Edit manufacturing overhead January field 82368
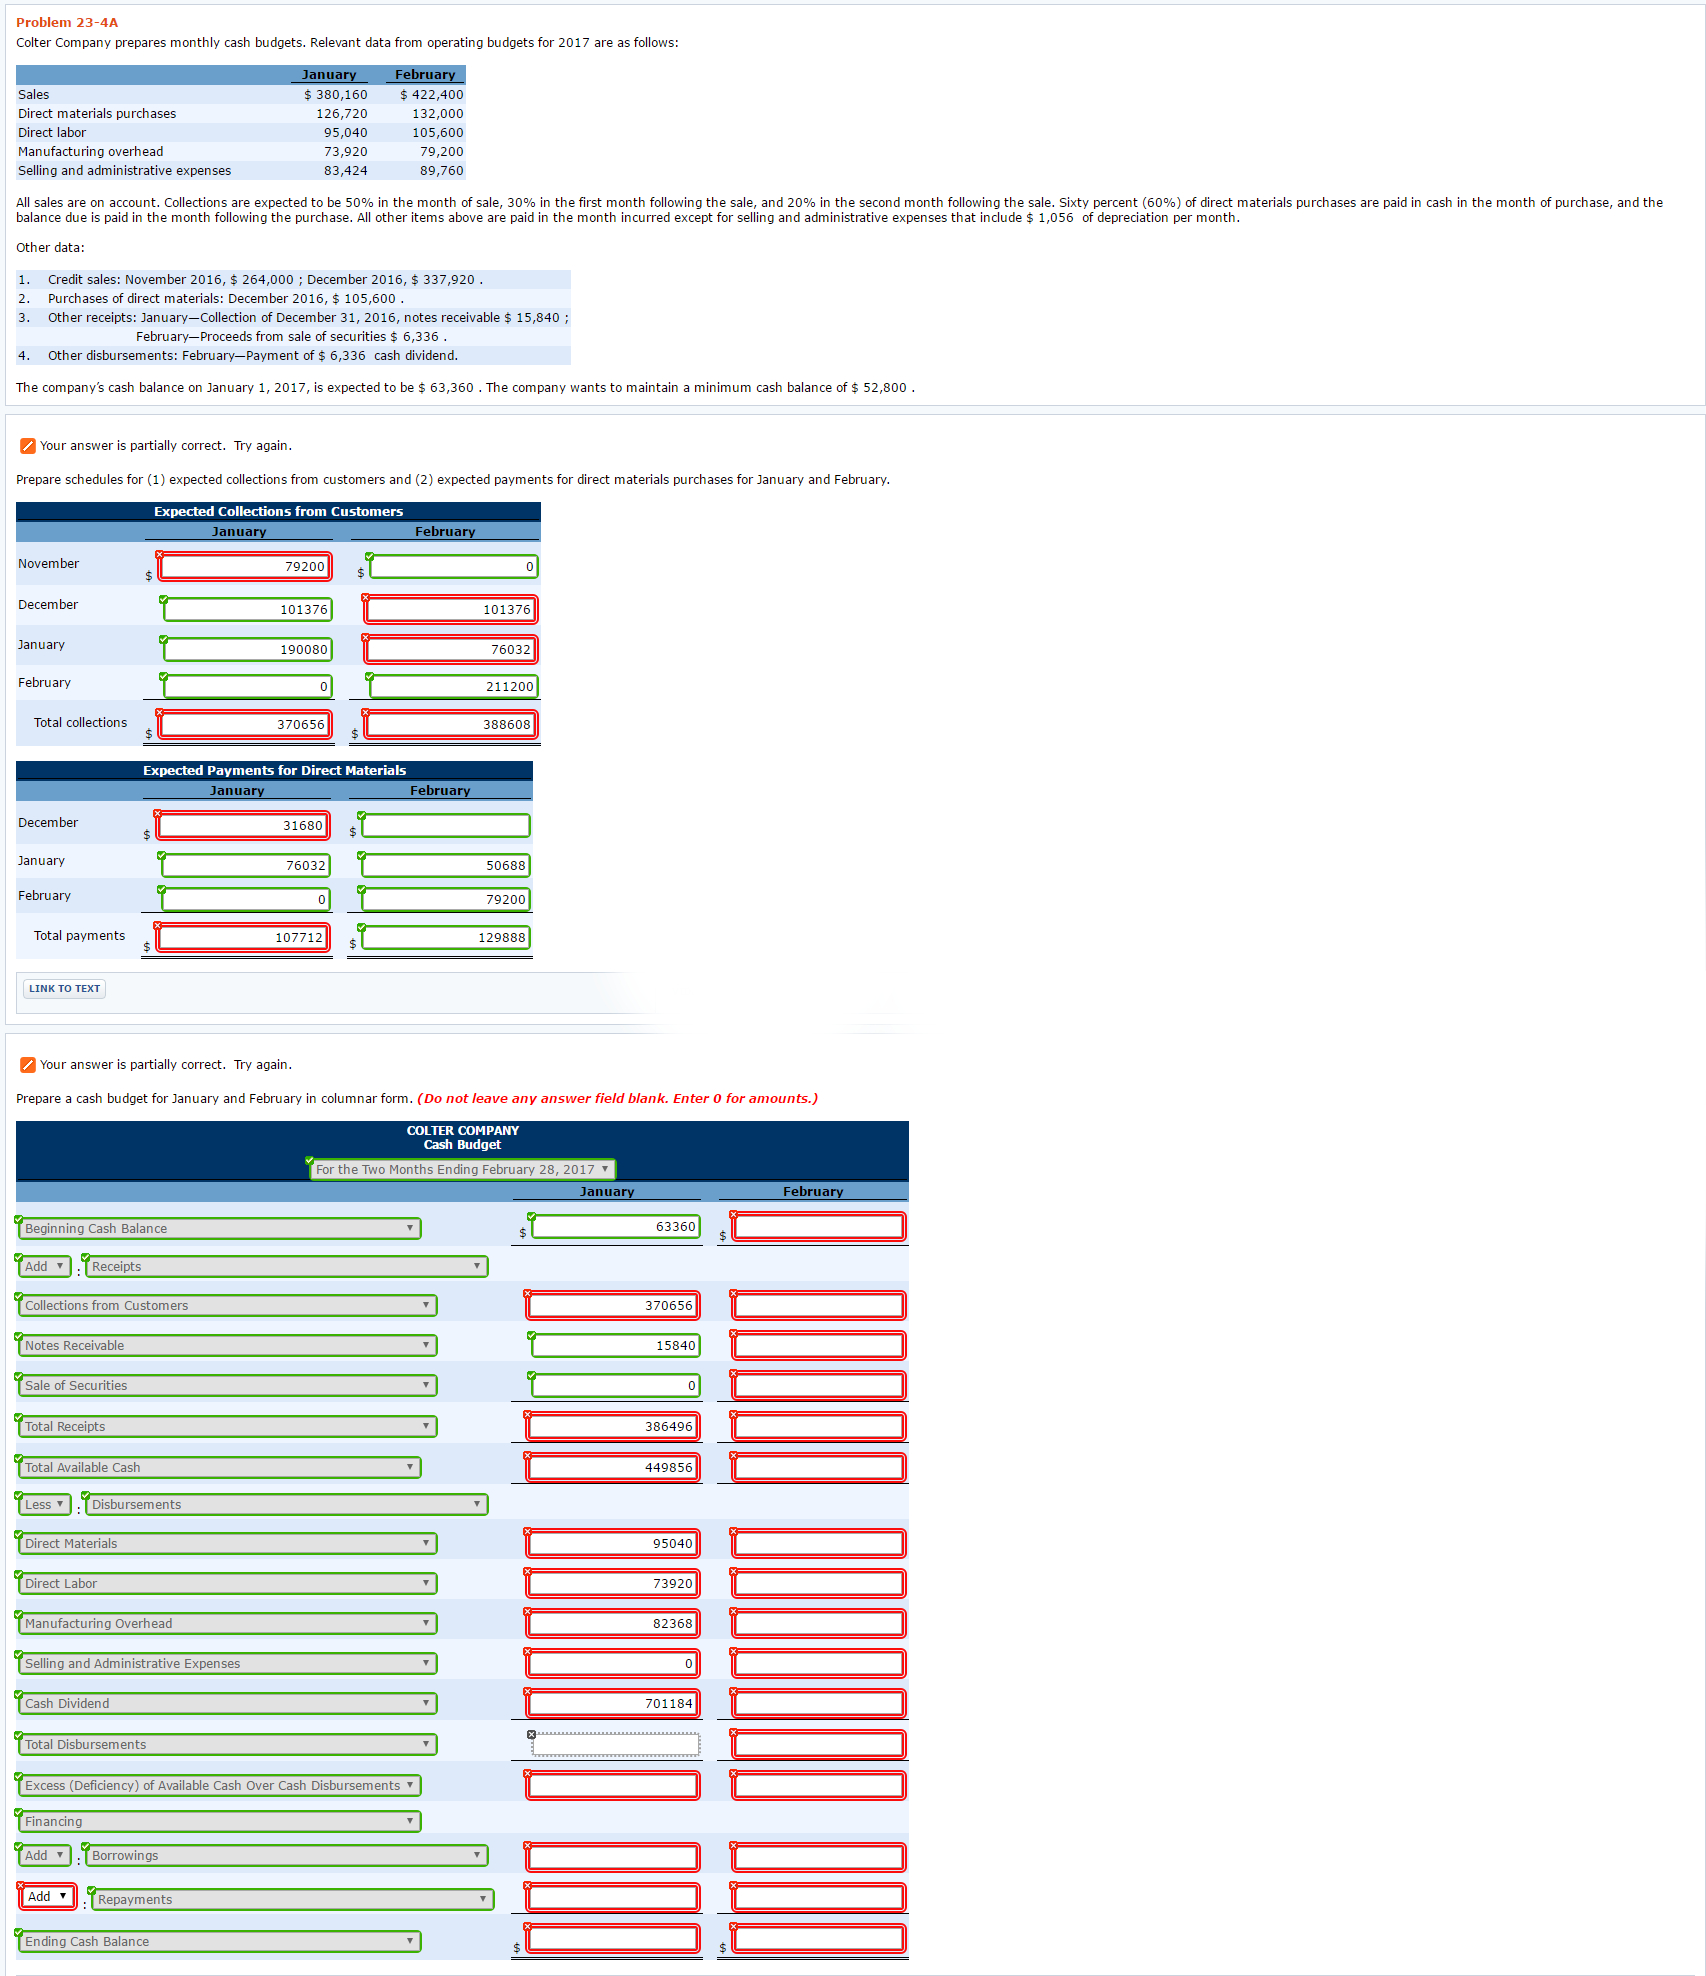This screenshot has width=1706, height=1976. pos(613,1623)
